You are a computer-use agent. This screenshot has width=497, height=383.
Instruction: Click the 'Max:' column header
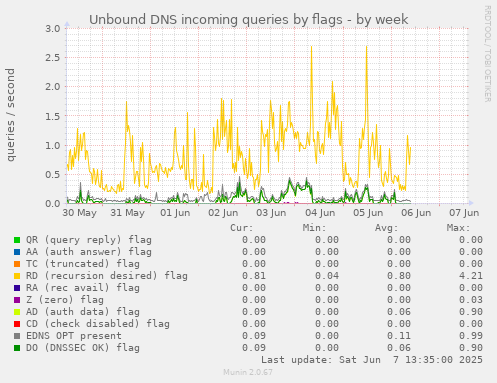(x=458, y=228)
